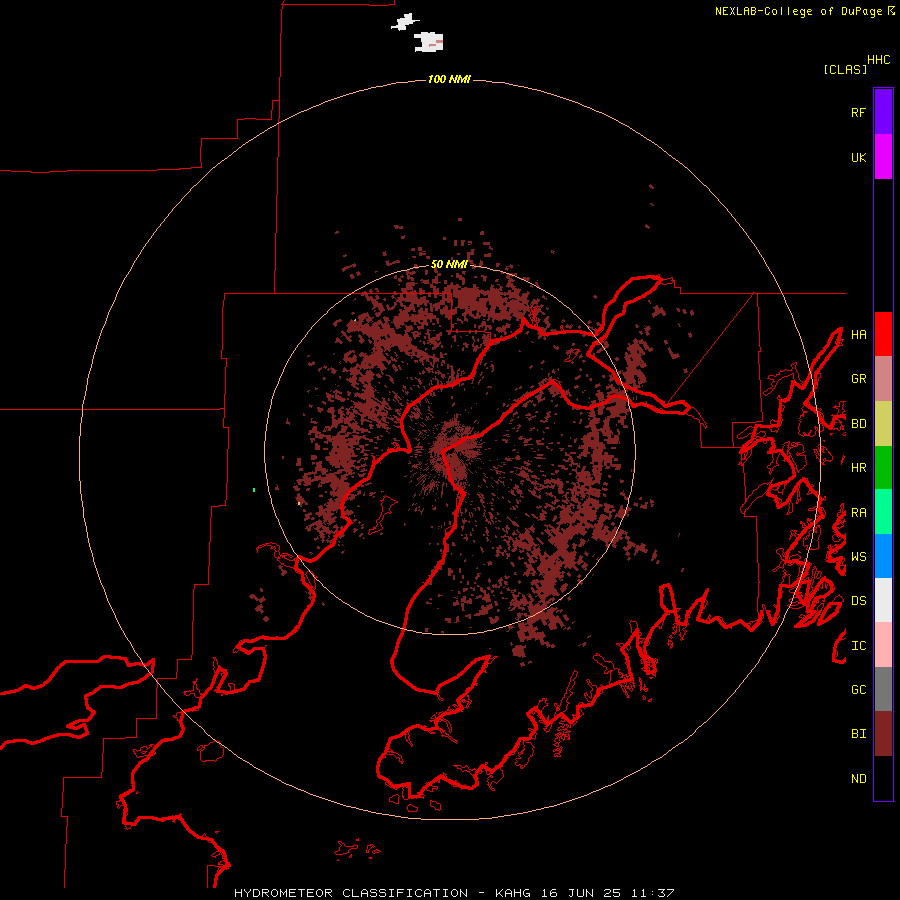900x900 pixels.
Task: Select the BD yellow legend swatch
Action: [x=883, y=423]
